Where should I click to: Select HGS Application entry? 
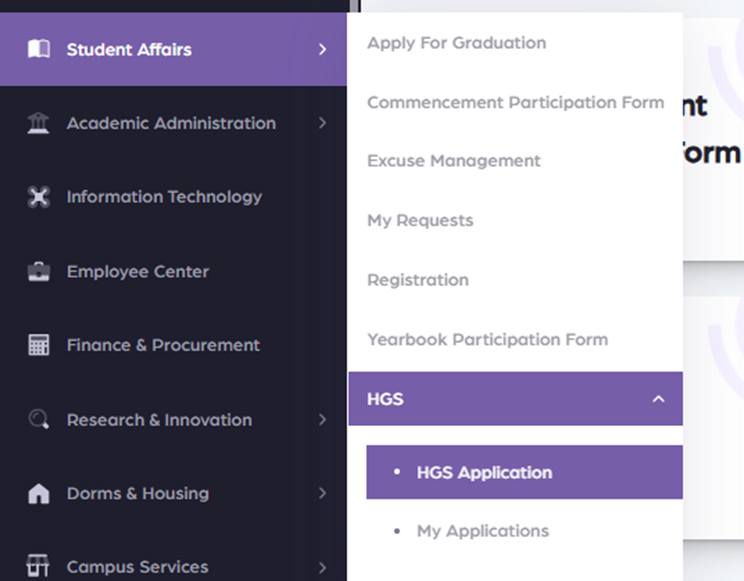pyautogui.click(x=484, y=473)
